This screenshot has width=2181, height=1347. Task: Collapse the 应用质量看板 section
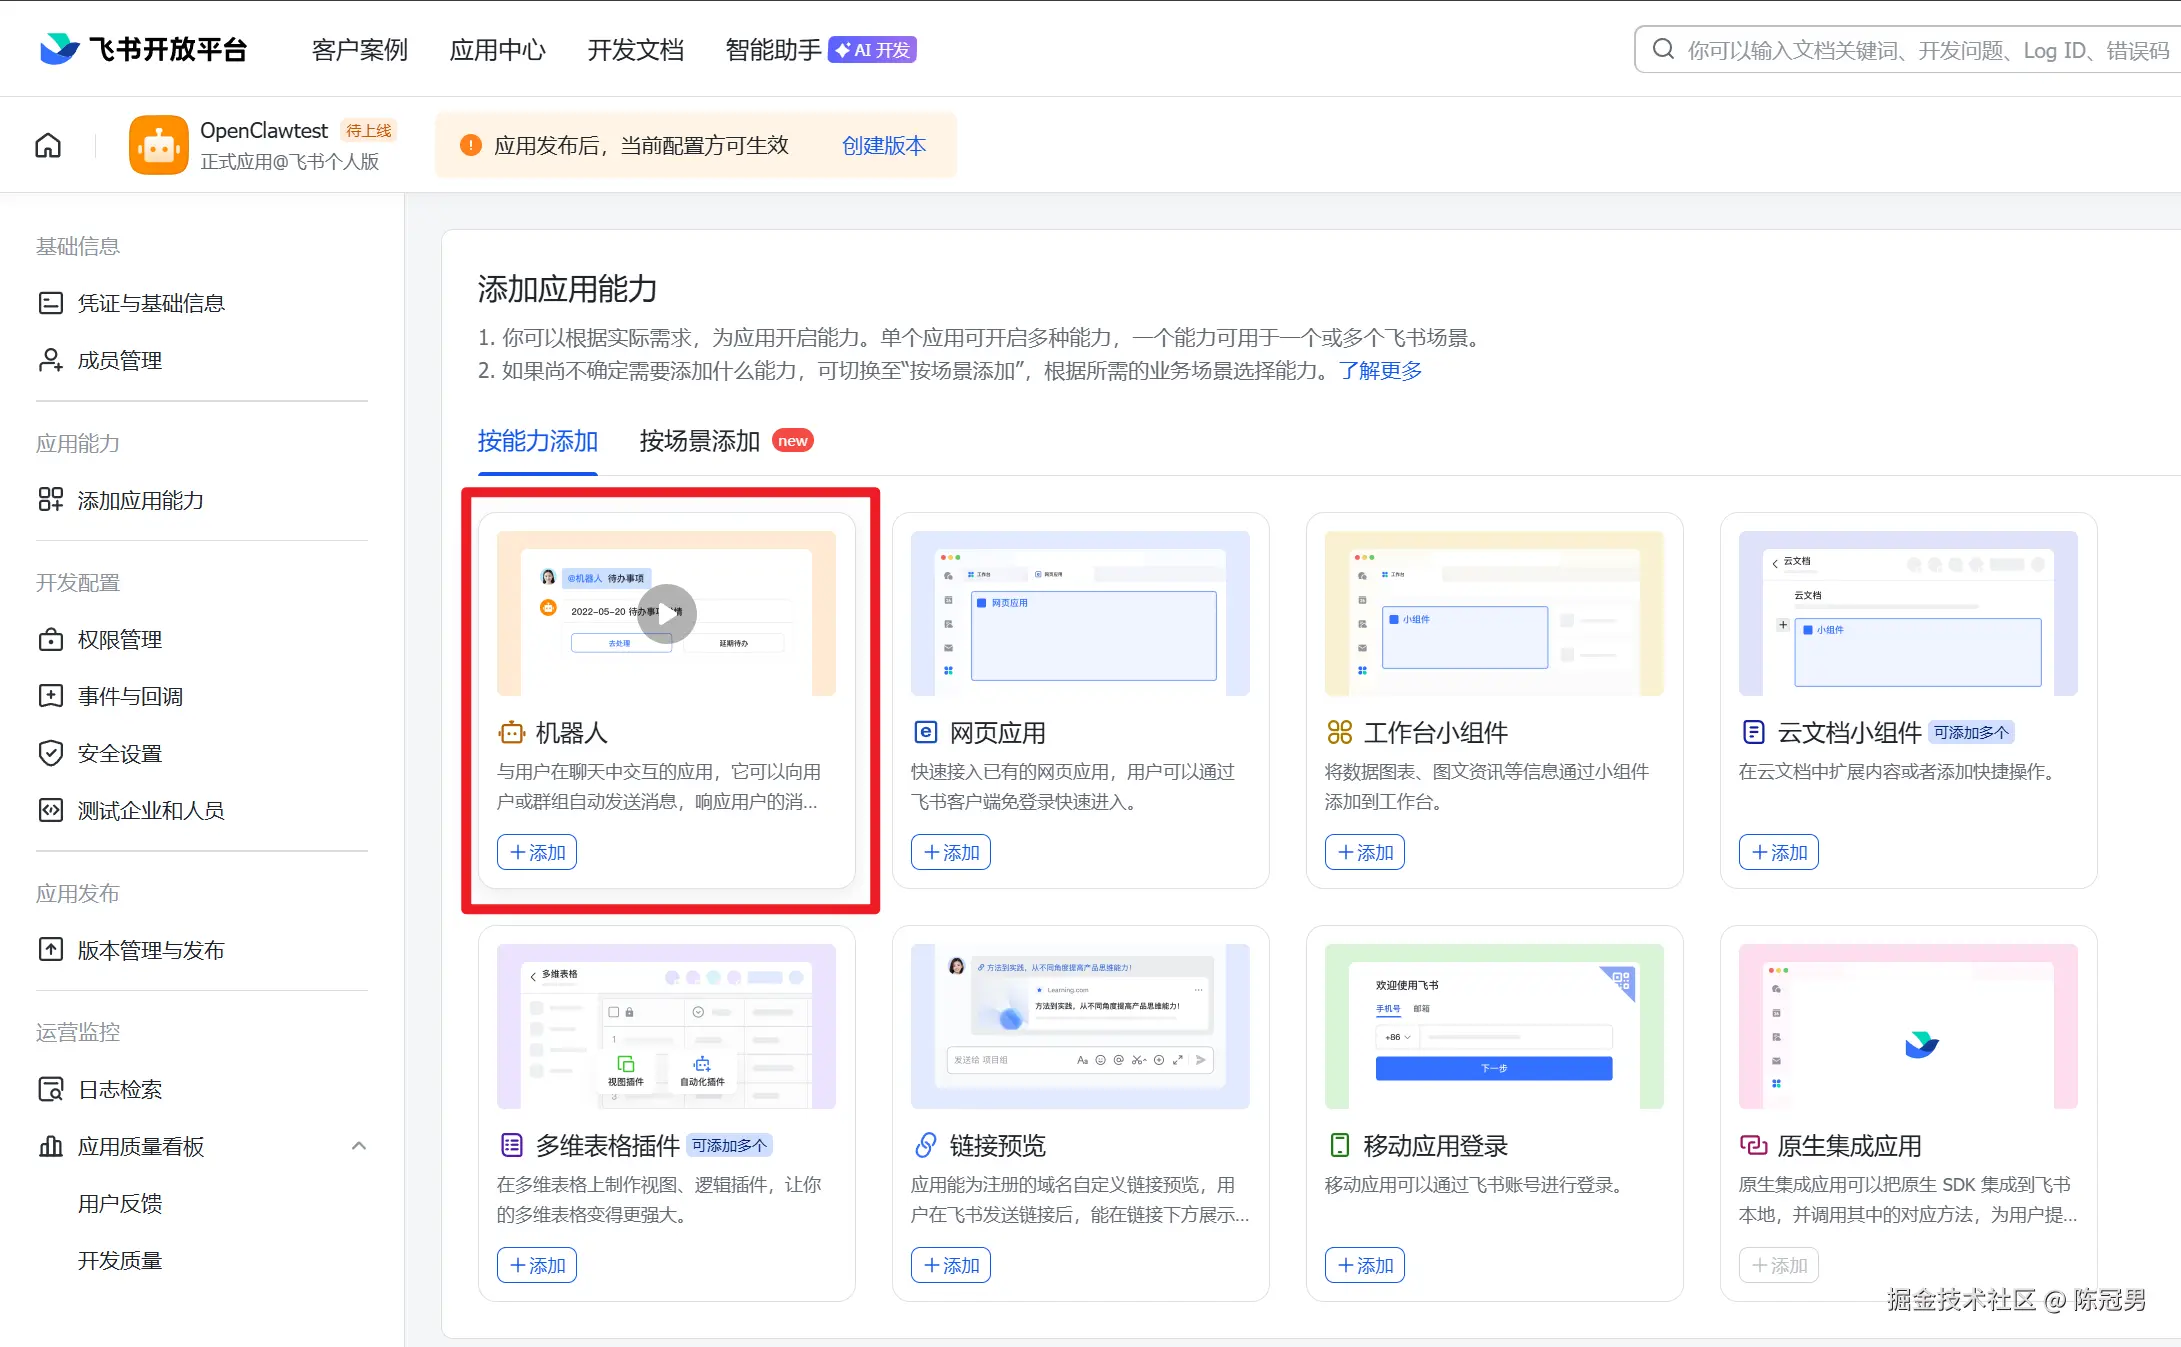359,1146
